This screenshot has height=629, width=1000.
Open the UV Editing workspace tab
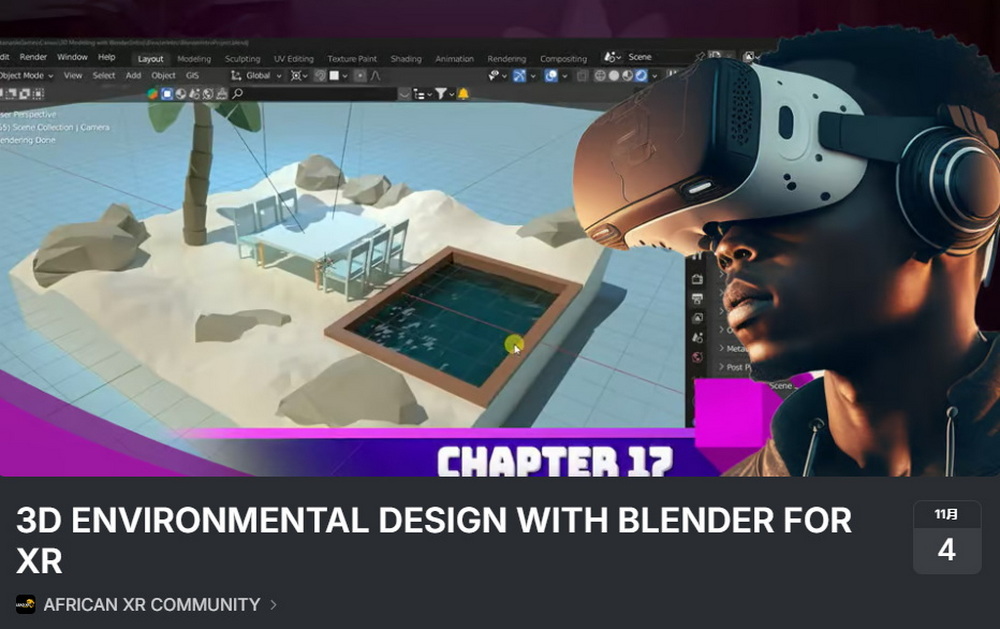tap(293, 59)
